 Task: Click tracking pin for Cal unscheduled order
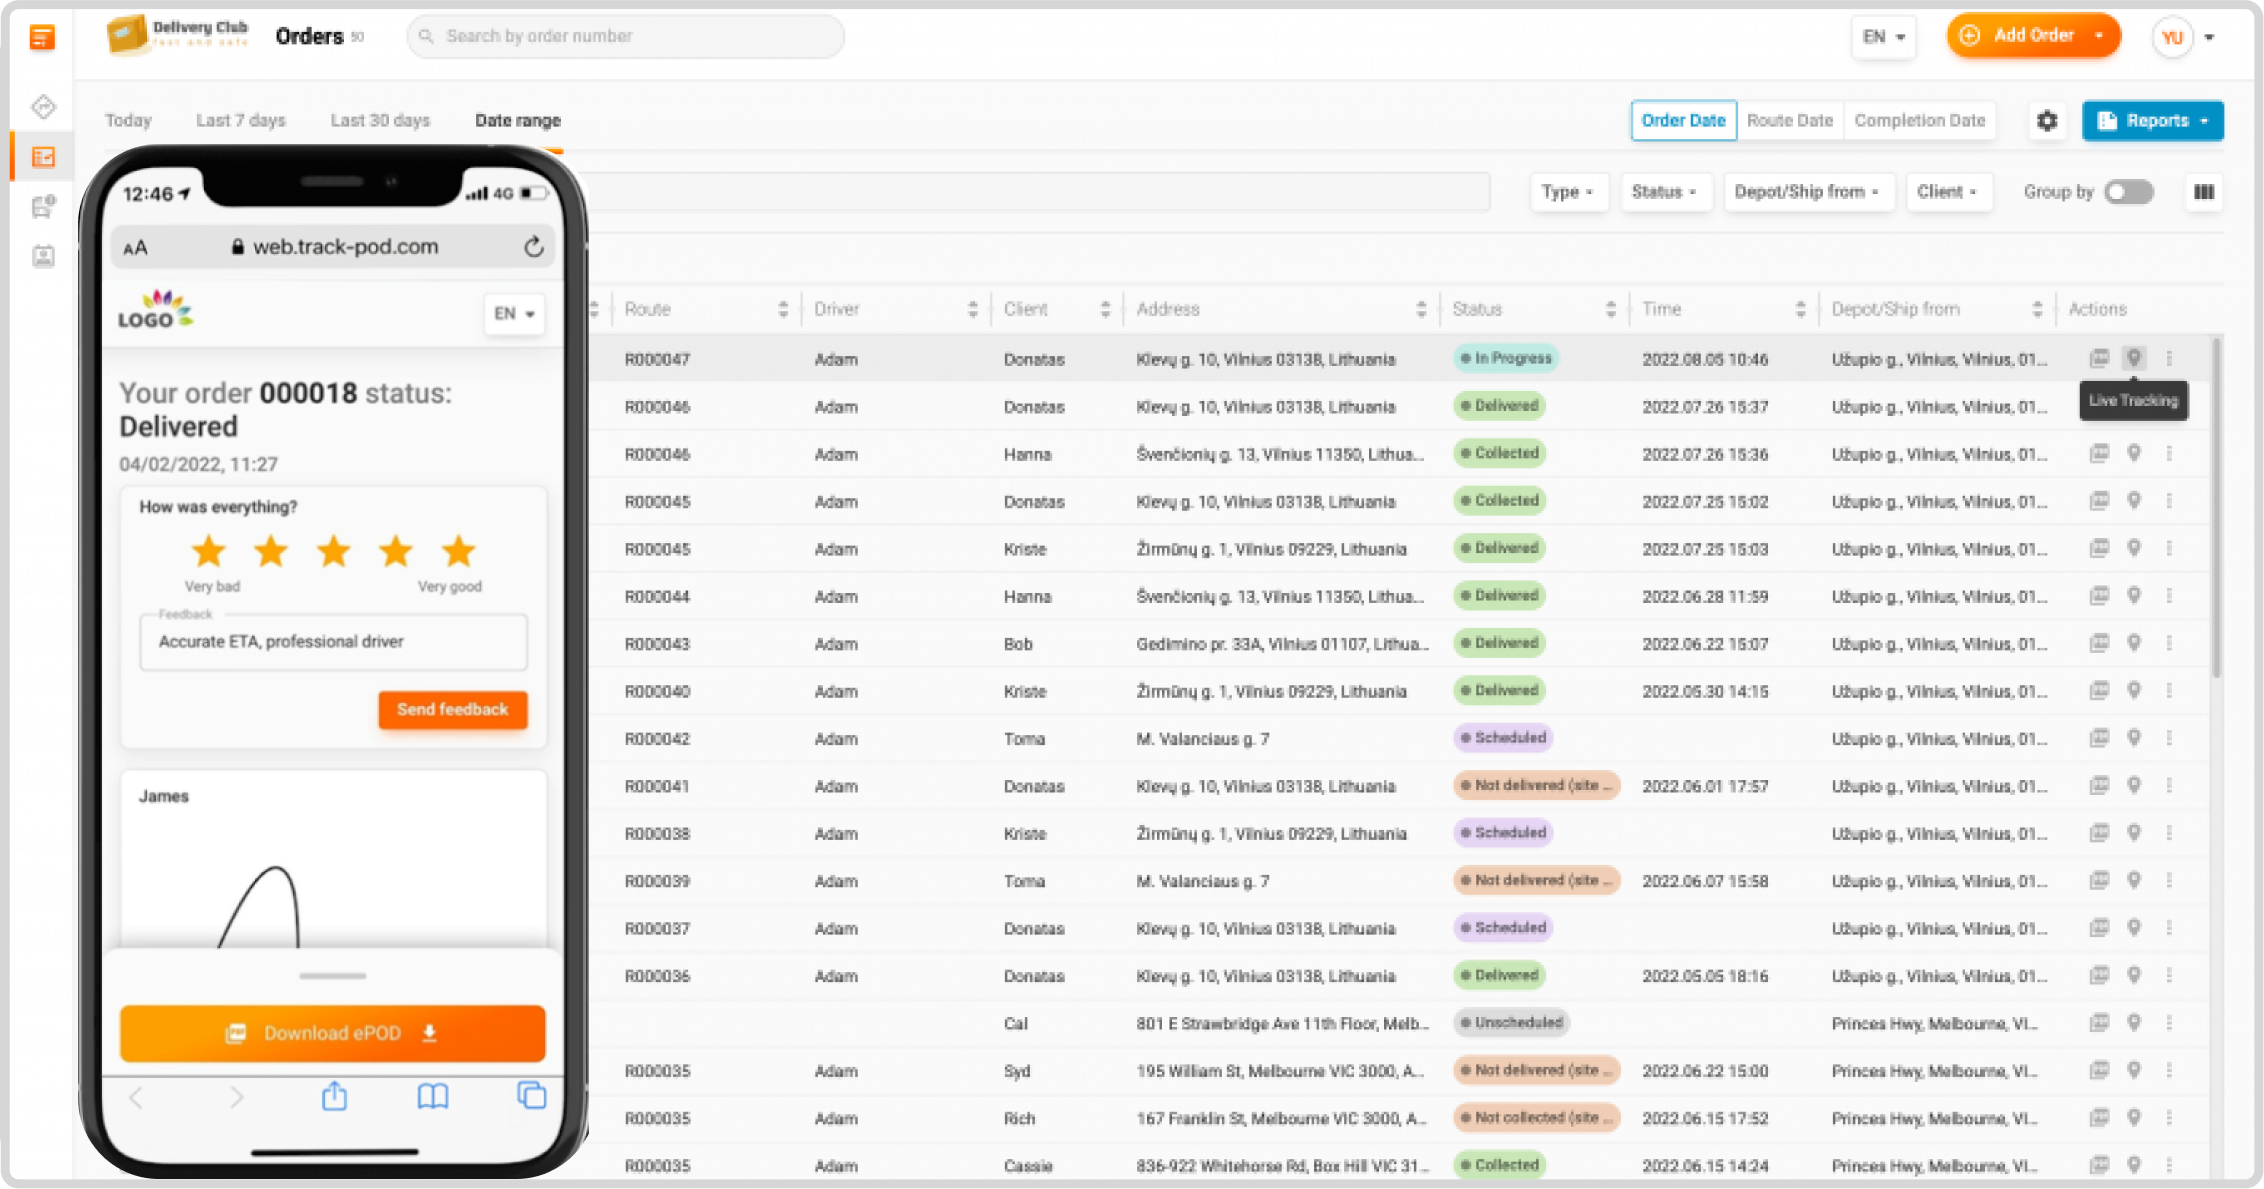tap(2134, 1022)
